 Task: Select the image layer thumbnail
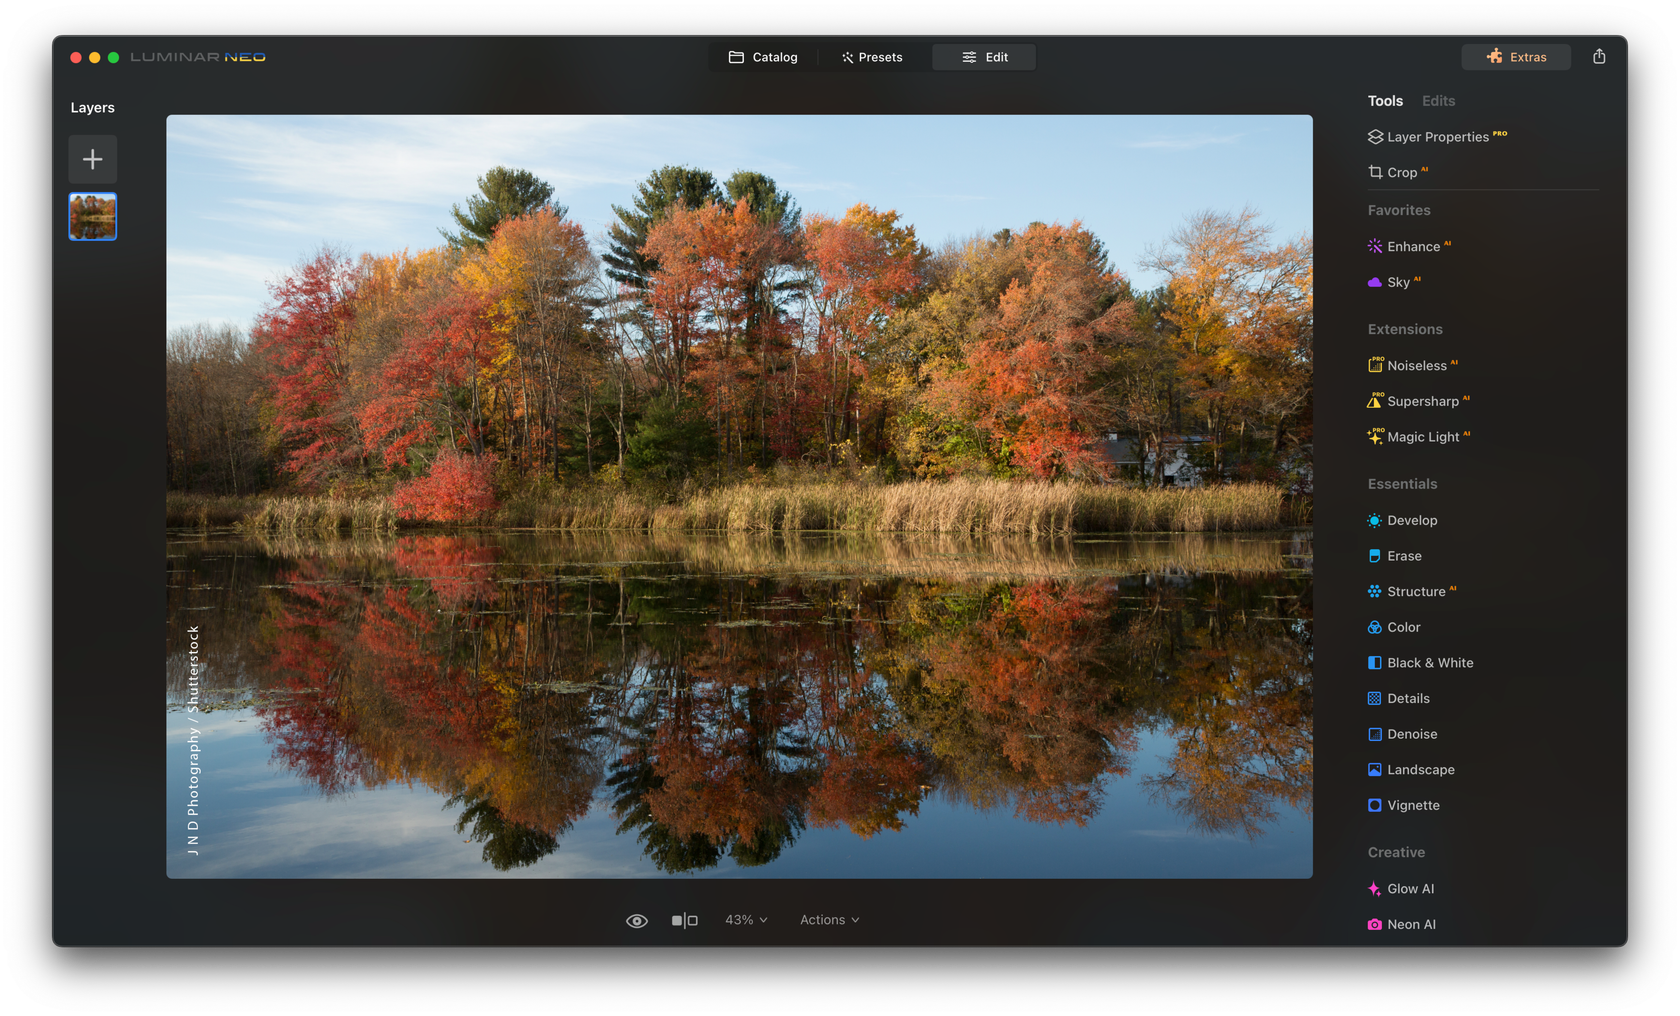tap(92, 216)
